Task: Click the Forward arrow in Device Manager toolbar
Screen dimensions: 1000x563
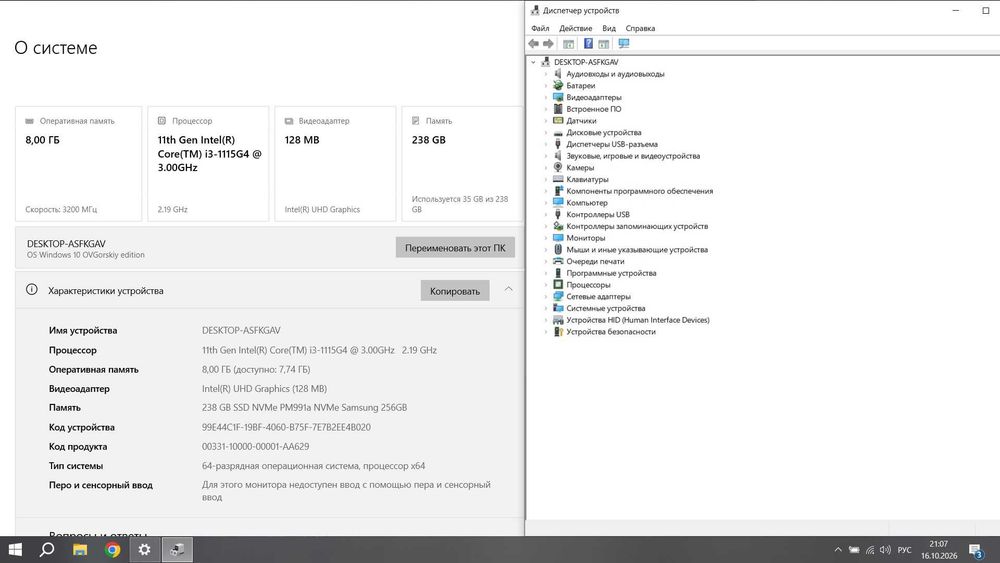Action: click(548, 43)
